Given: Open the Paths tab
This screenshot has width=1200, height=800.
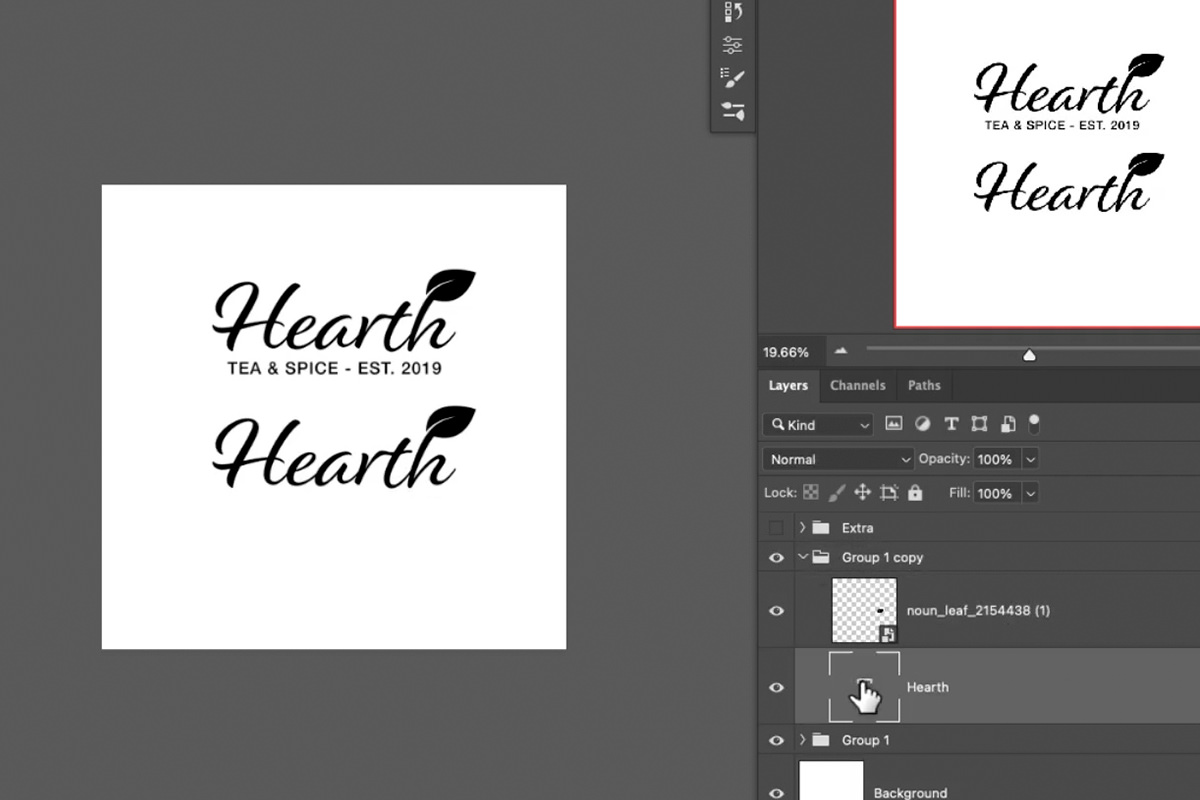Looking at the screenshot, I should click(924, 385).
